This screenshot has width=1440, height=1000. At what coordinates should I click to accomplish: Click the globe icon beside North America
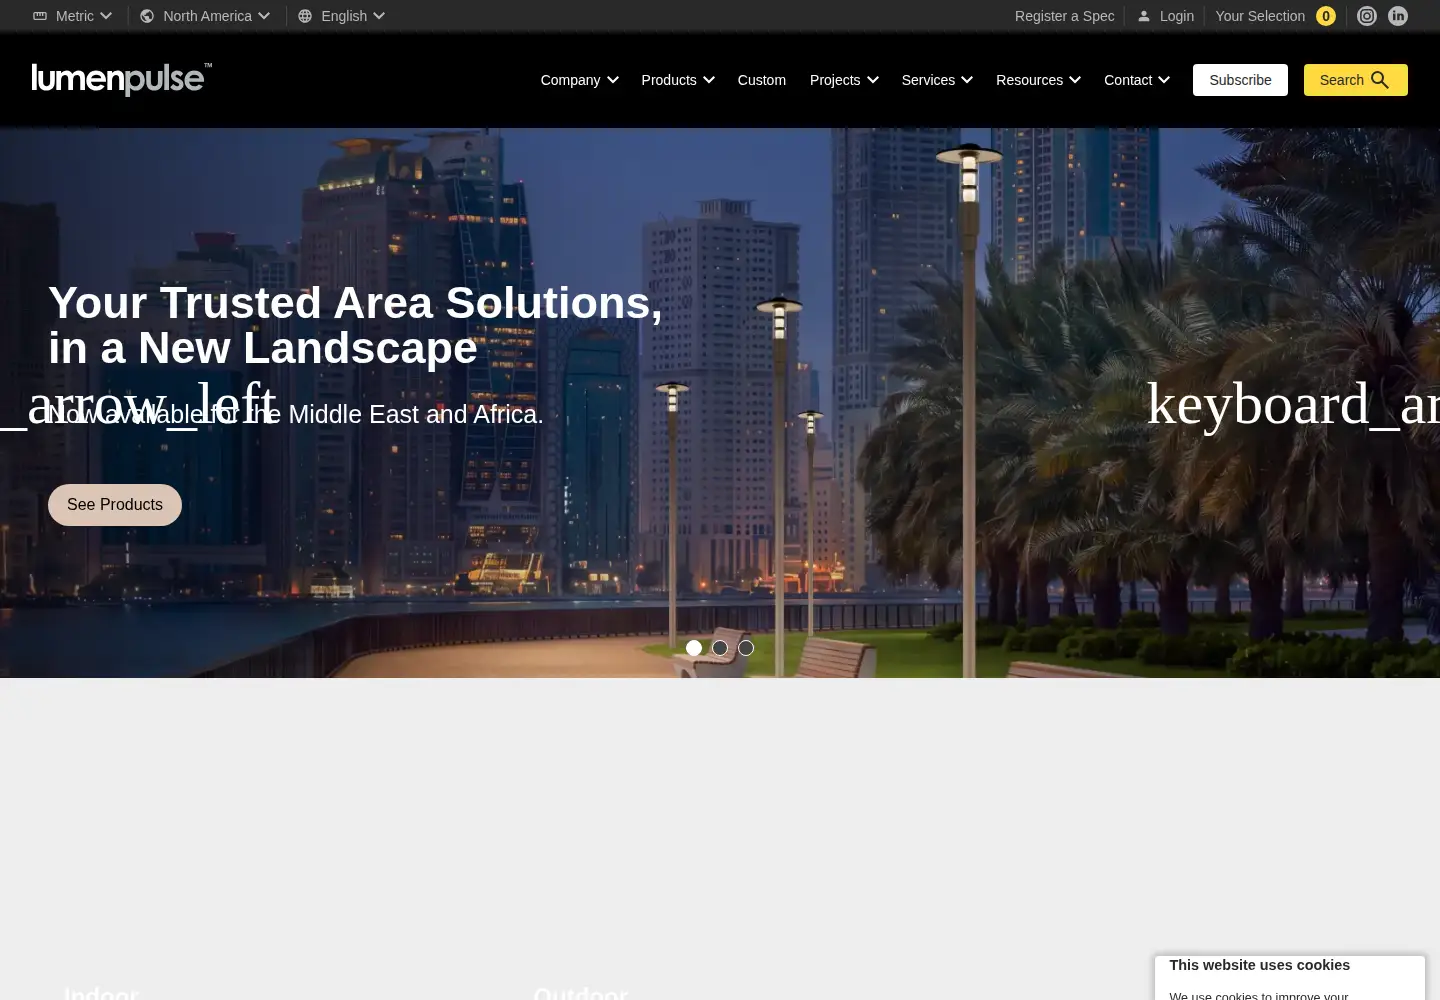coord(147,16)
